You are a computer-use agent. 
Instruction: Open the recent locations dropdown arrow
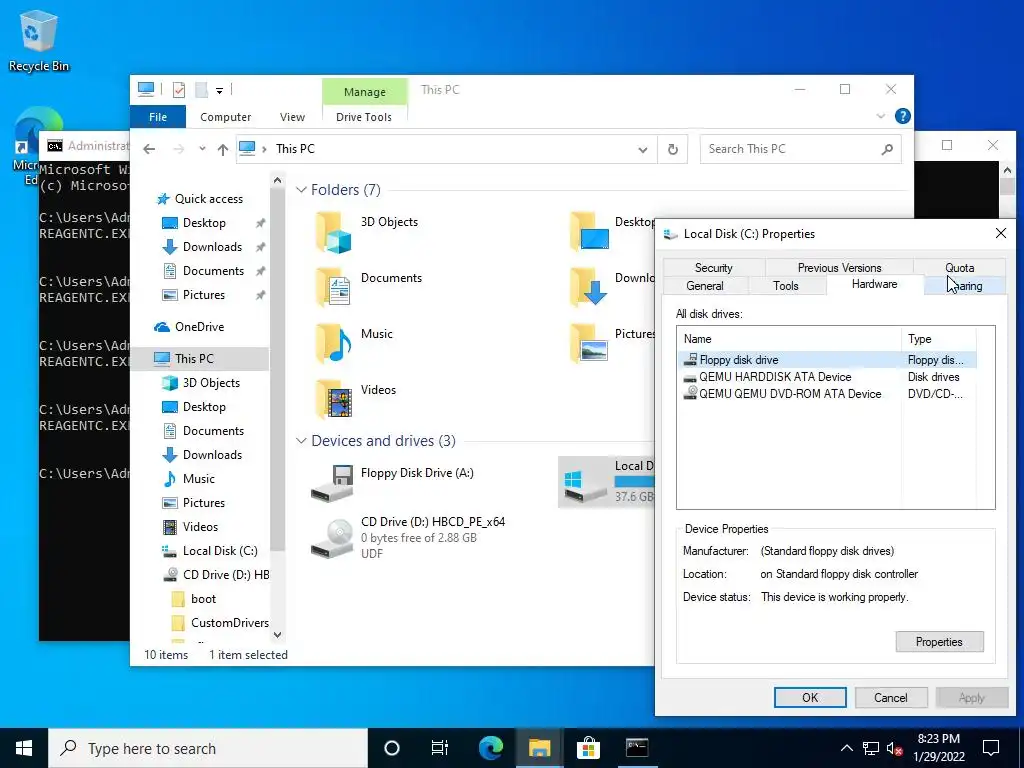click(202, 149)
